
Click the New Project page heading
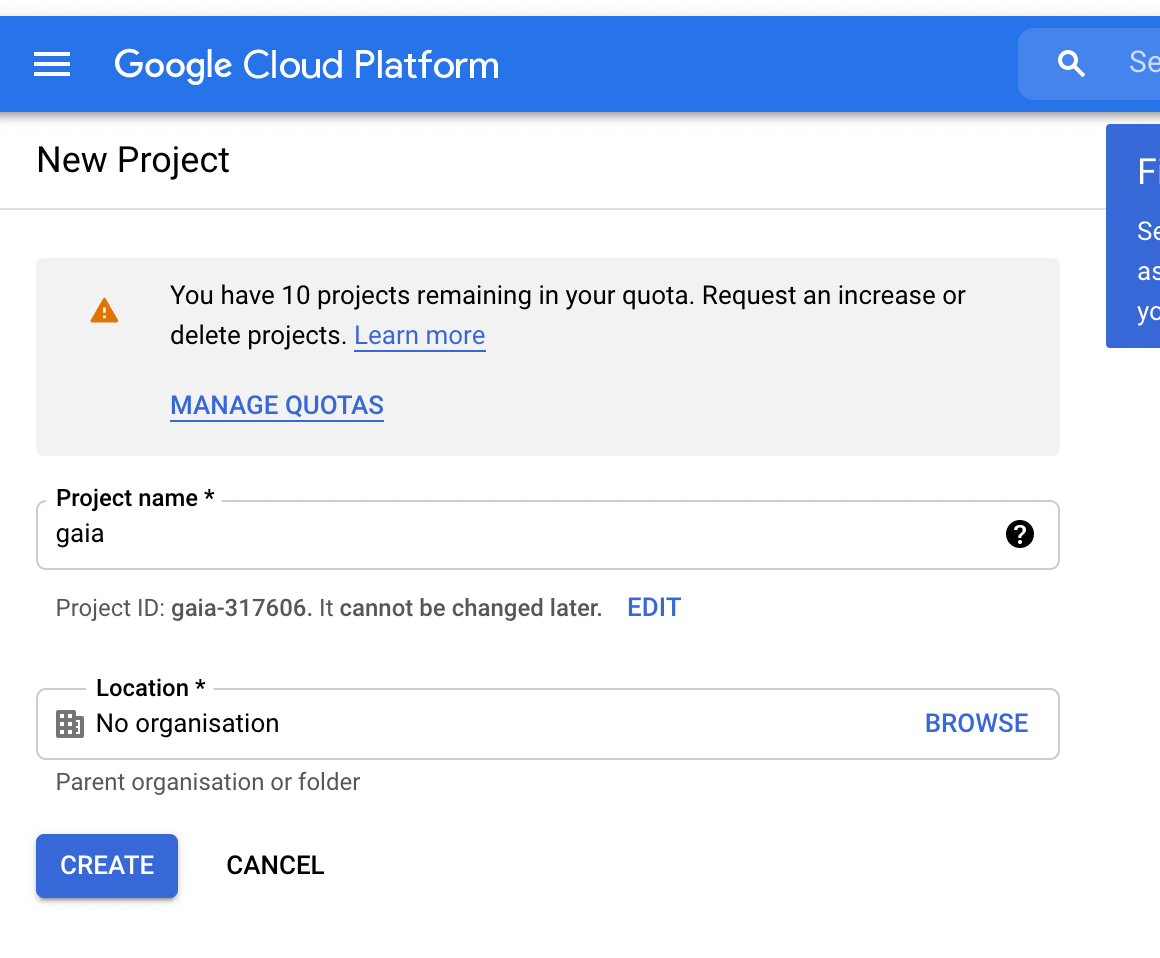click(133, 161)
